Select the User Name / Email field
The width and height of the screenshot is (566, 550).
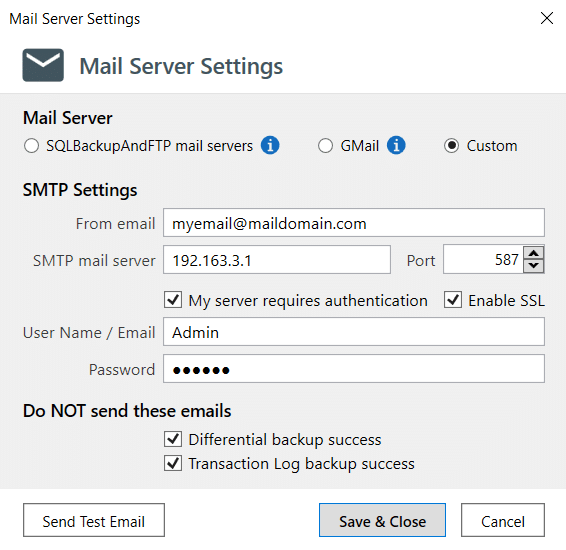pos(354,332)
